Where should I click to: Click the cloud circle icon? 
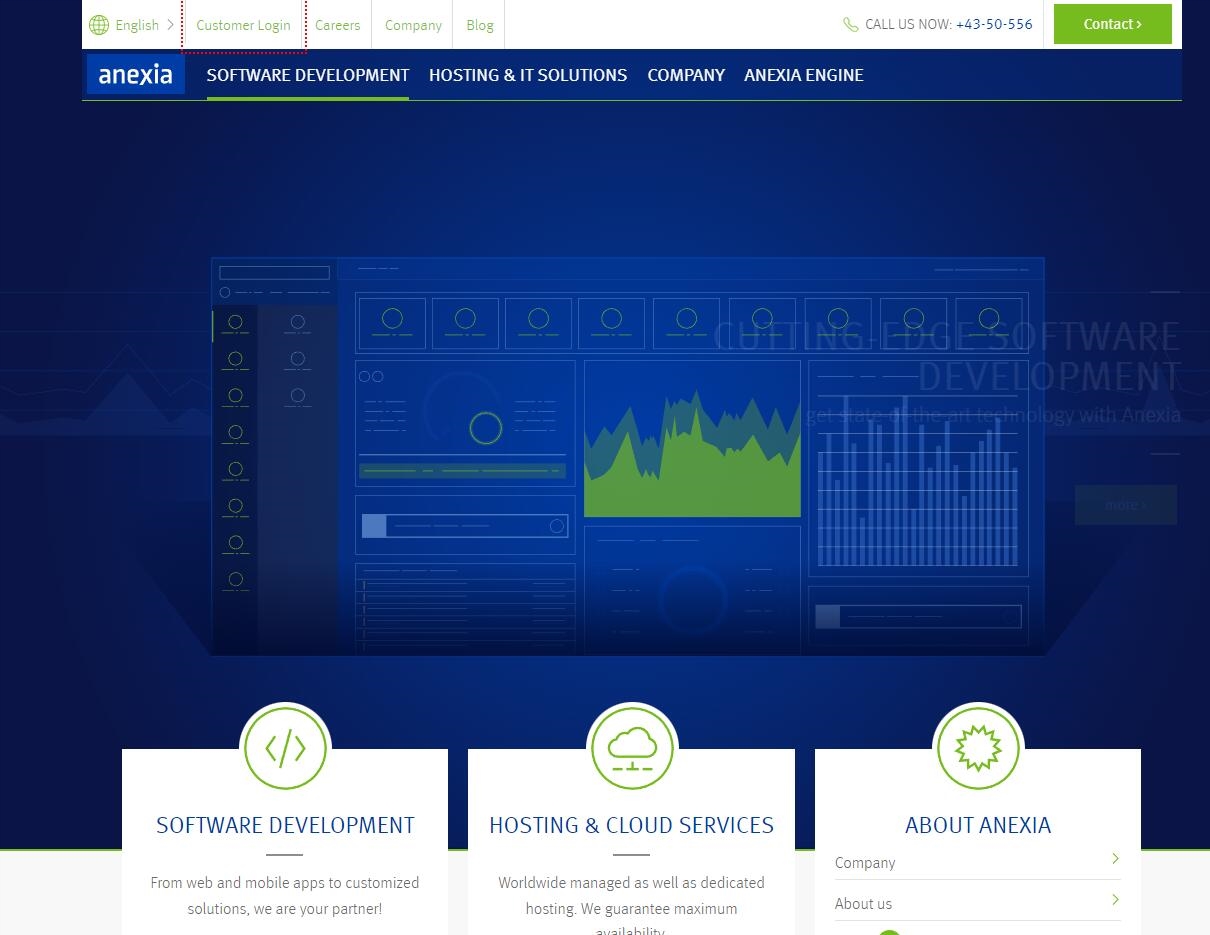[x=632, y=748]
